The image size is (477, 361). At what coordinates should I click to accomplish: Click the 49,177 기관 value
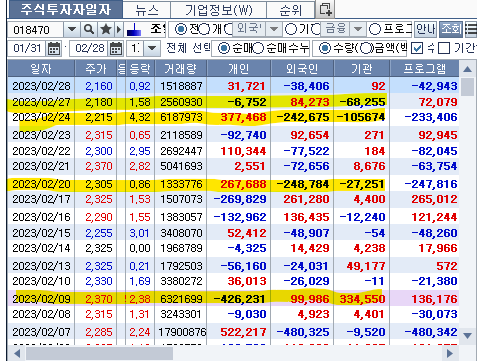366,266
